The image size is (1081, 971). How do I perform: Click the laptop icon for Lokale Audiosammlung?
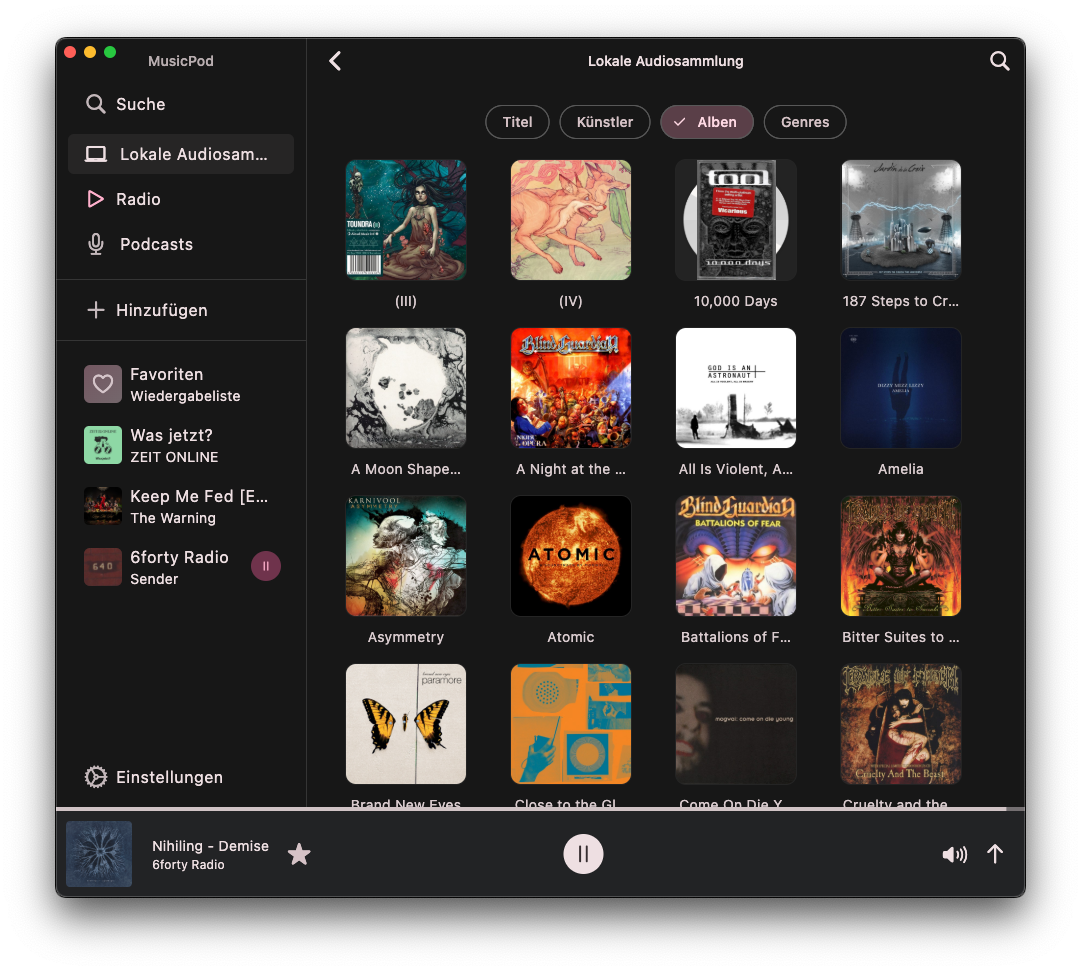click(x=96, y=154)
